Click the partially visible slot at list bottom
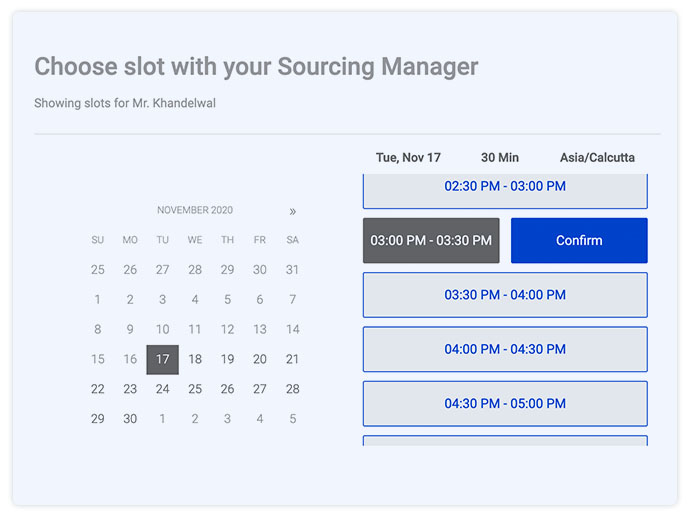The width and height of the screenshot is (689, 517). coord(505,441)
